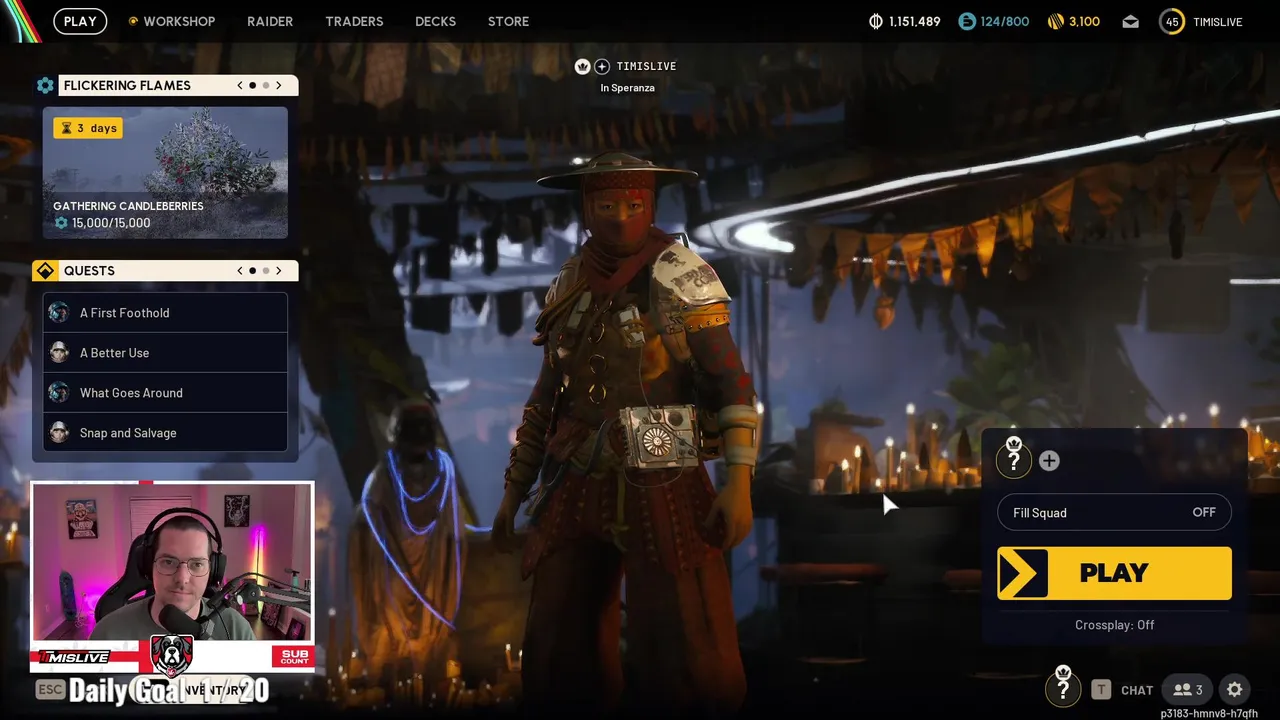Click the trader portrait beside What Goes Around

point(59,393)
